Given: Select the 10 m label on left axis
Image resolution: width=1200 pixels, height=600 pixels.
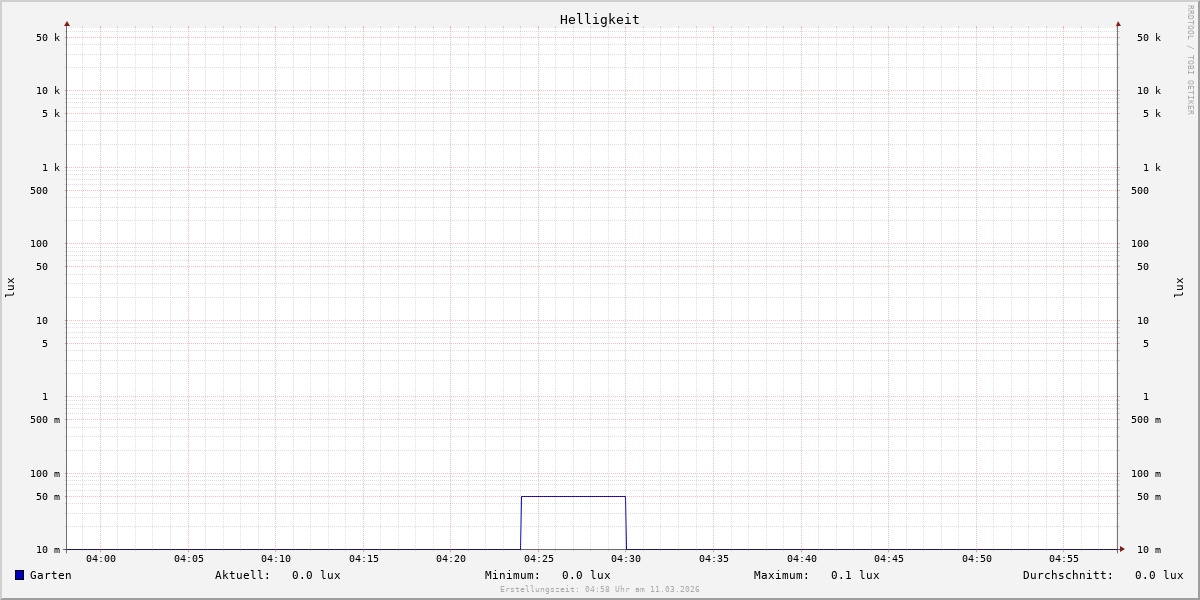Looking at the screenshot, I should click(48, 550).
